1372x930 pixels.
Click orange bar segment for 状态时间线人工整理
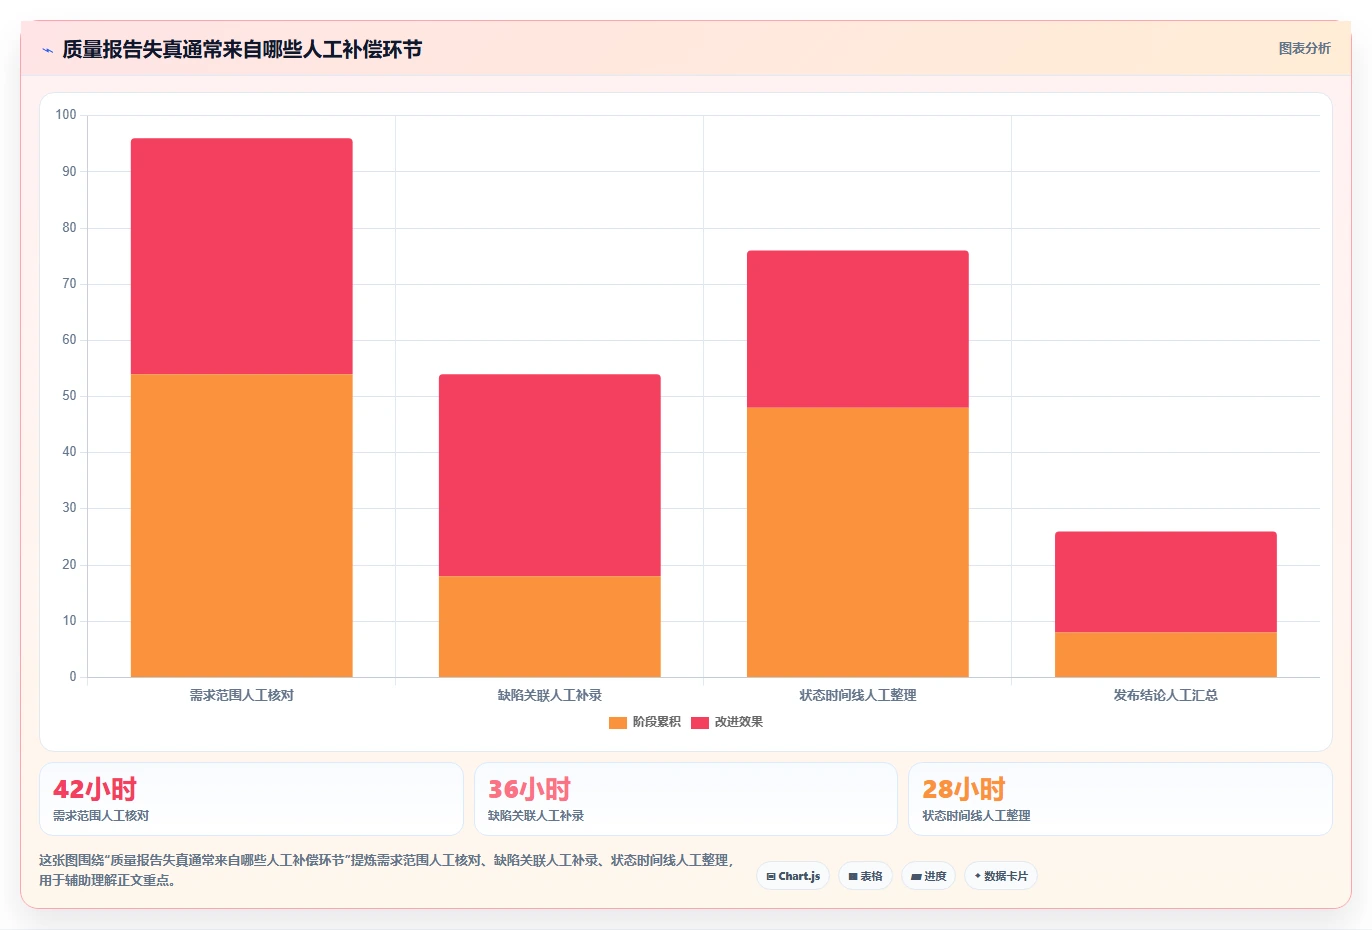858,542
